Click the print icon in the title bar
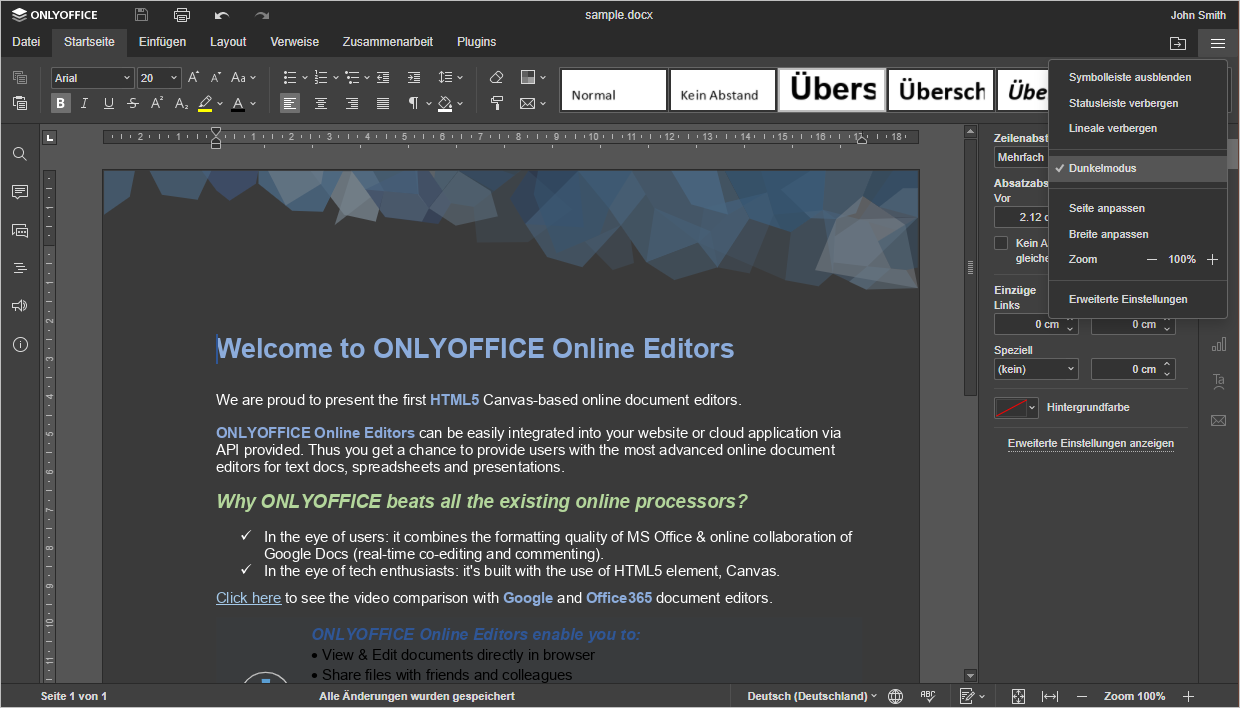This screenshot has height=708, width=1240. (x=182, y=15)
